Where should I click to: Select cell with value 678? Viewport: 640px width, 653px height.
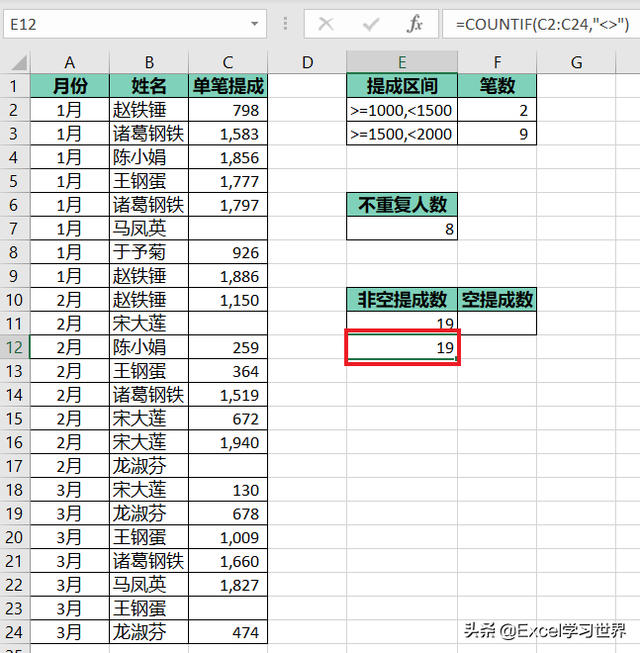pos(228,513)
